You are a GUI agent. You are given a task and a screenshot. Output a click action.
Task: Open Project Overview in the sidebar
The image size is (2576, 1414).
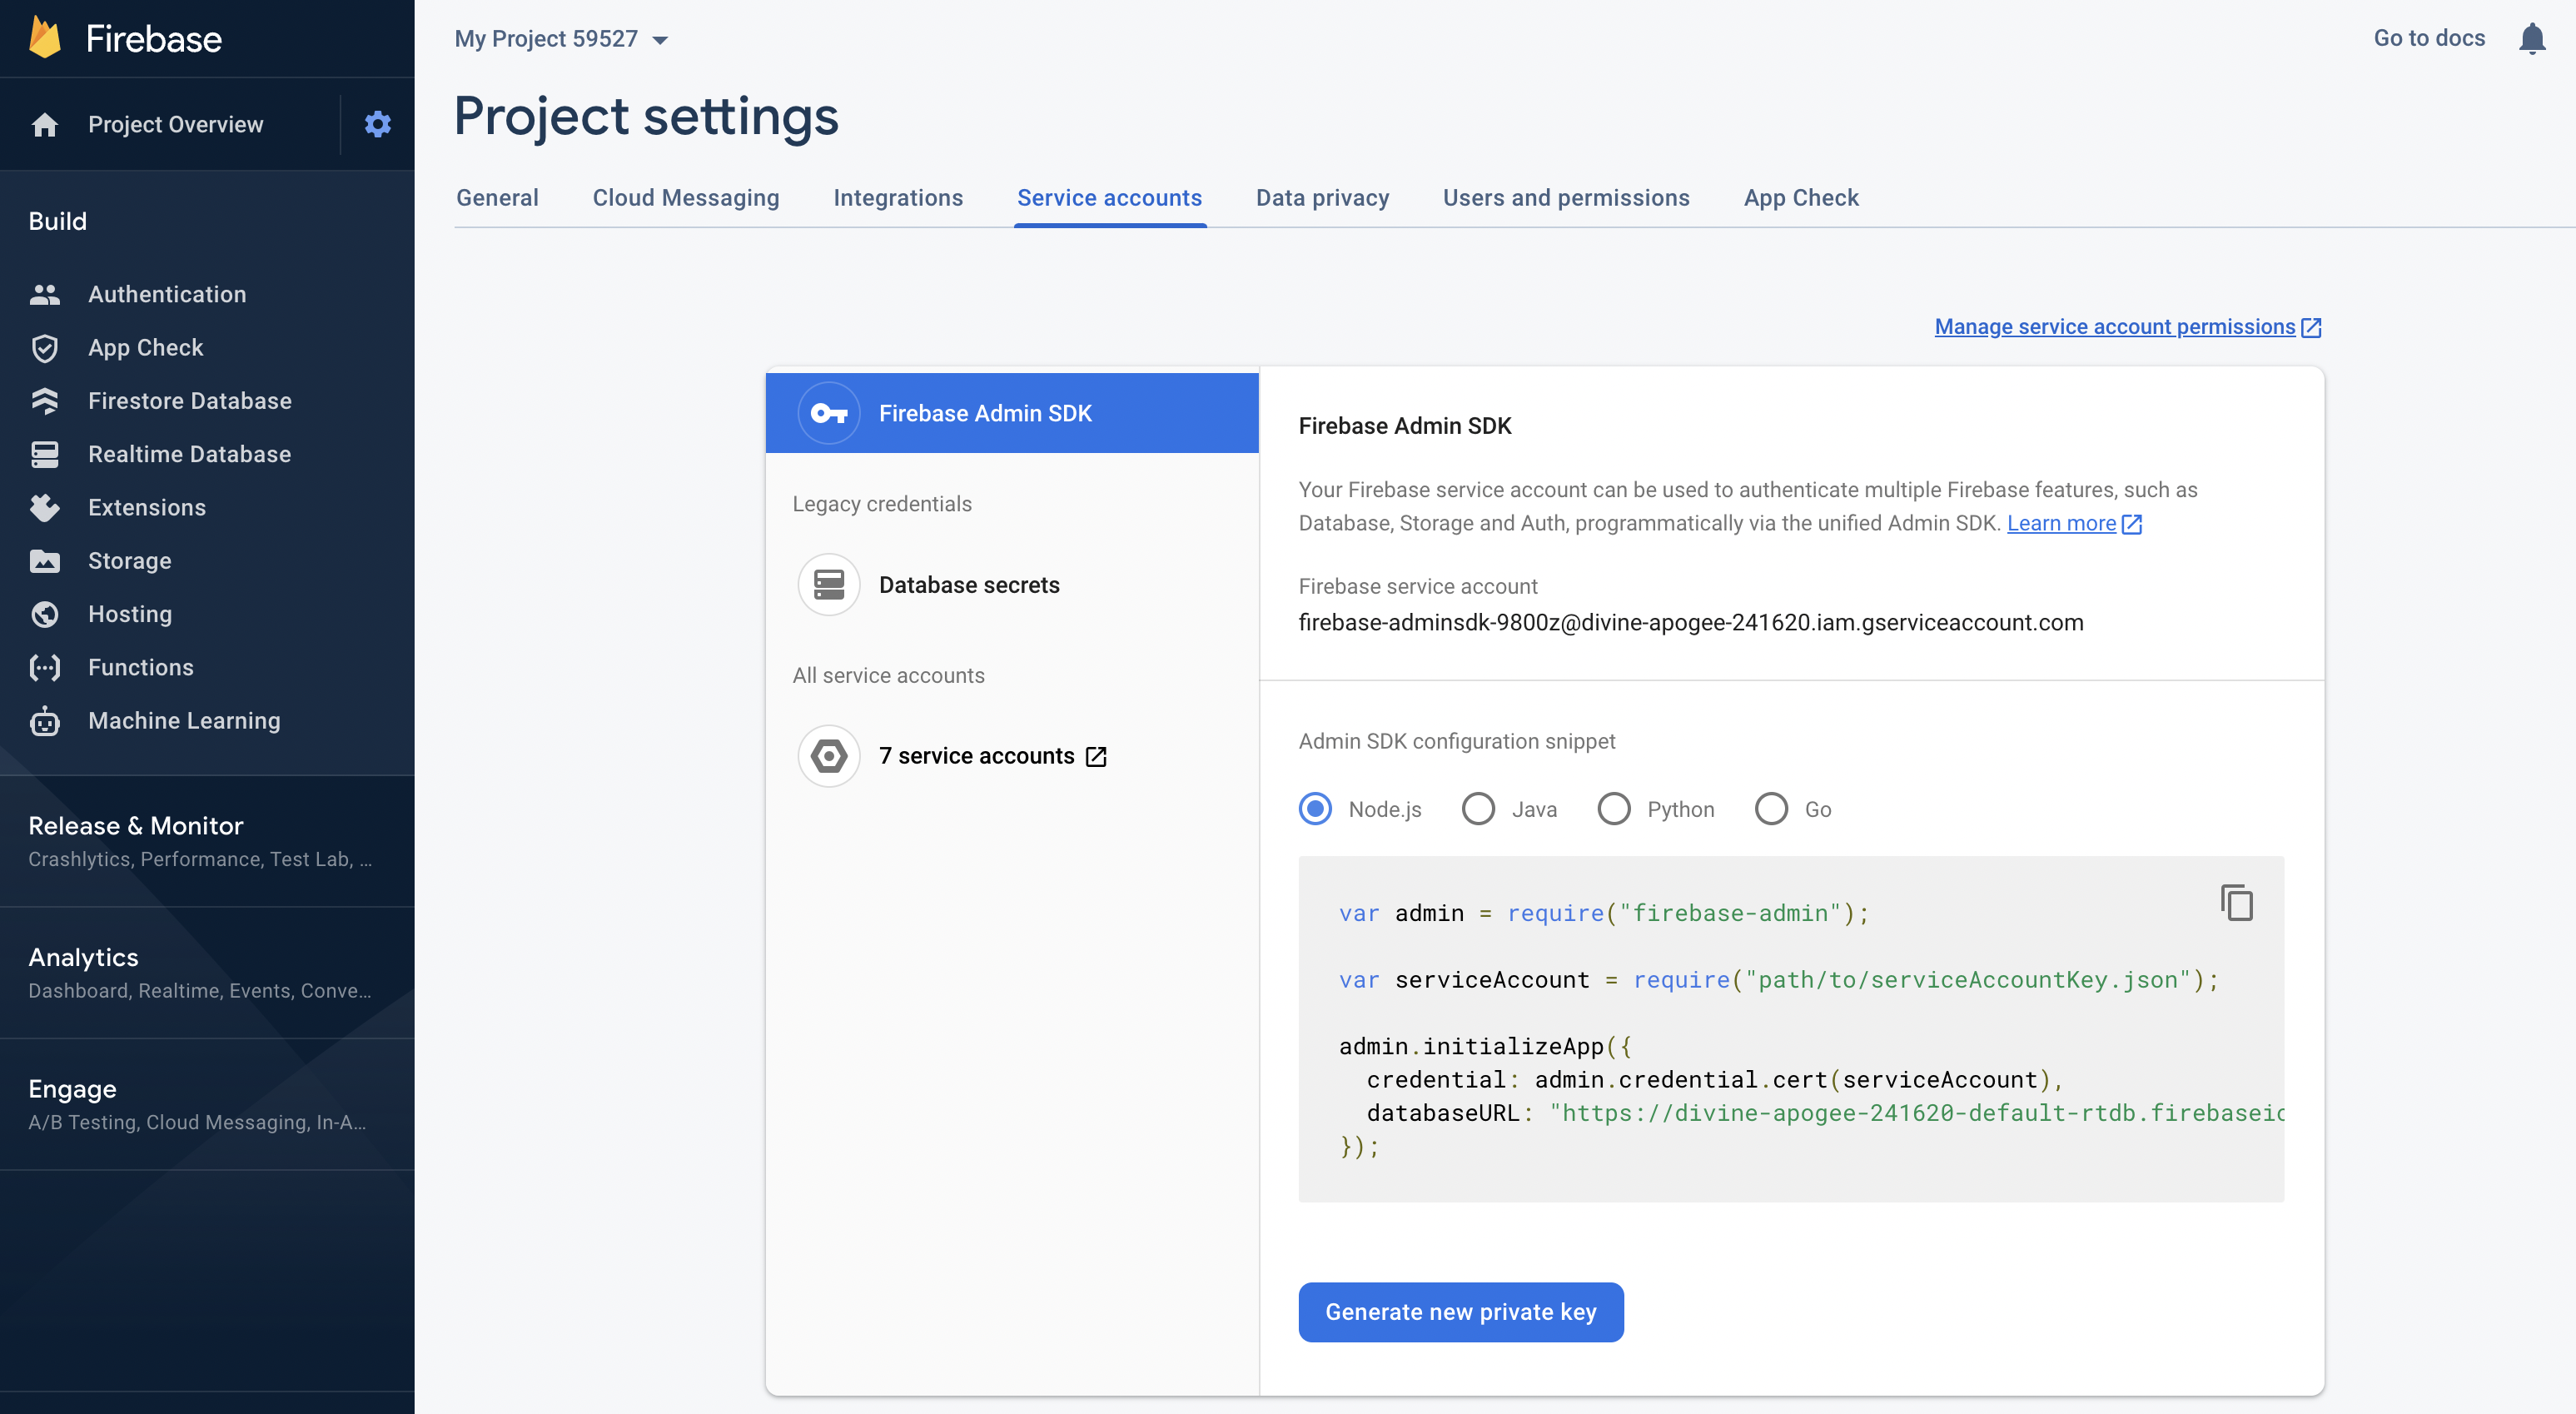[x=175, y=124]
